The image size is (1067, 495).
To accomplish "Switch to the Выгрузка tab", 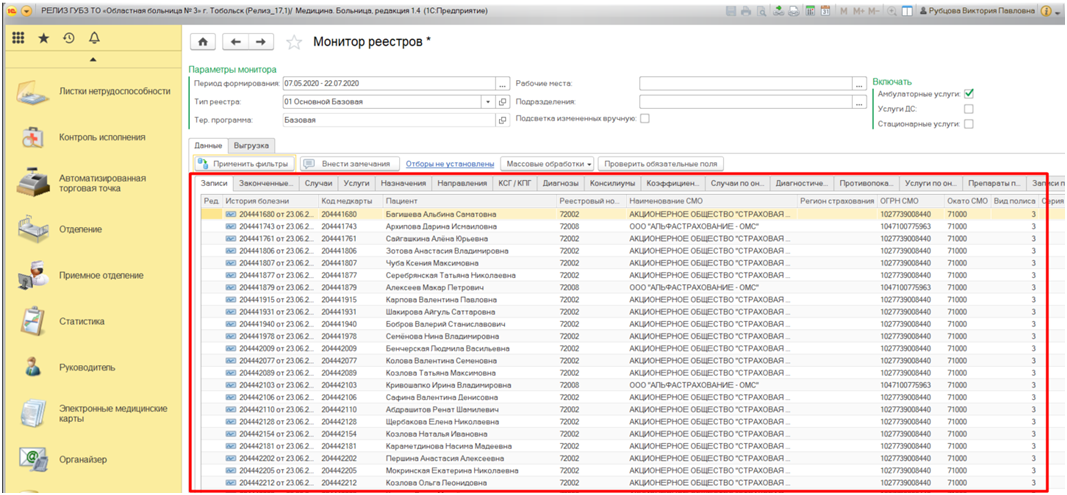I will 252,145.
